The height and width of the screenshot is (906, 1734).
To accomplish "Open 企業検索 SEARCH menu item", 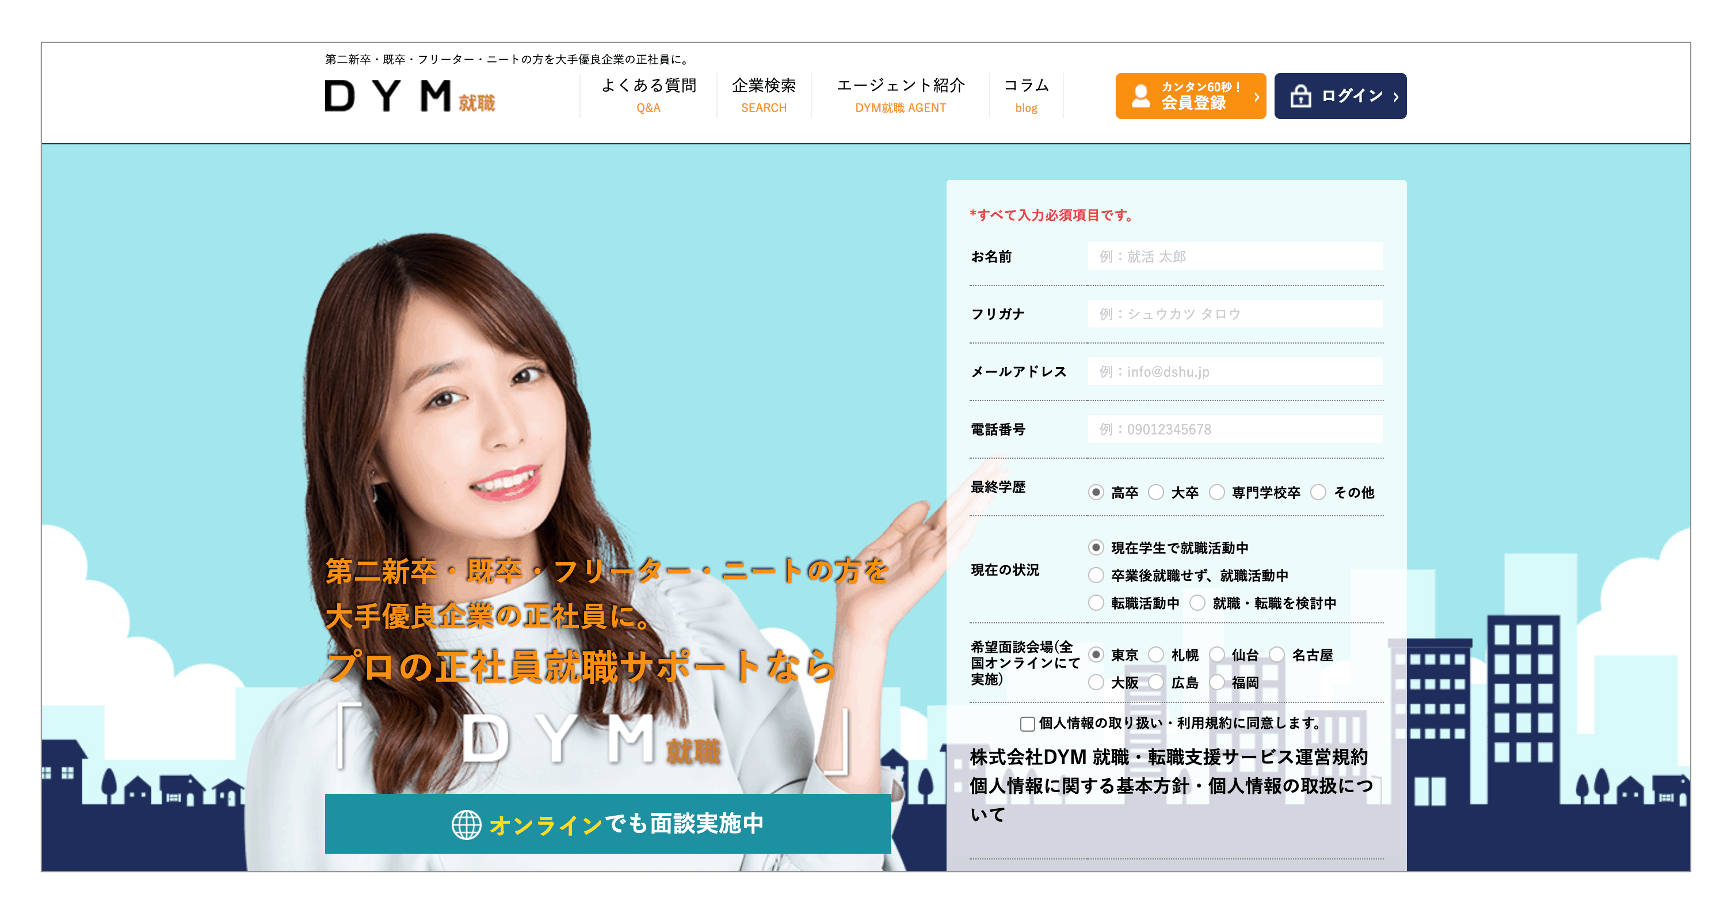I will point(764,95).
